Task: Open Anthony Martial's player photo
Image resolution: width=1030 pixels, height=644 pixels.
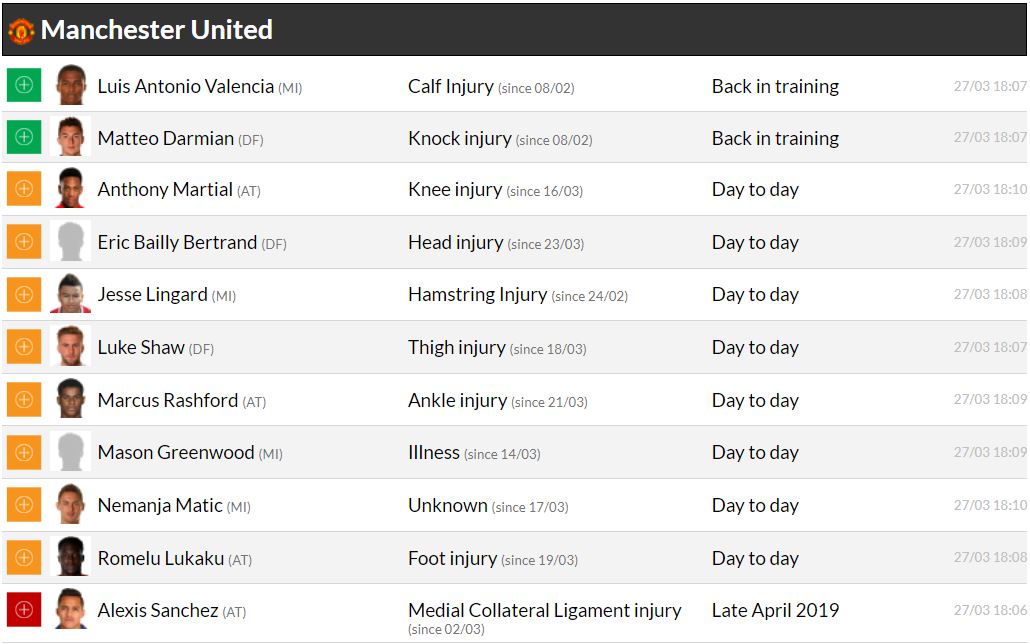Action: (70, 189)
